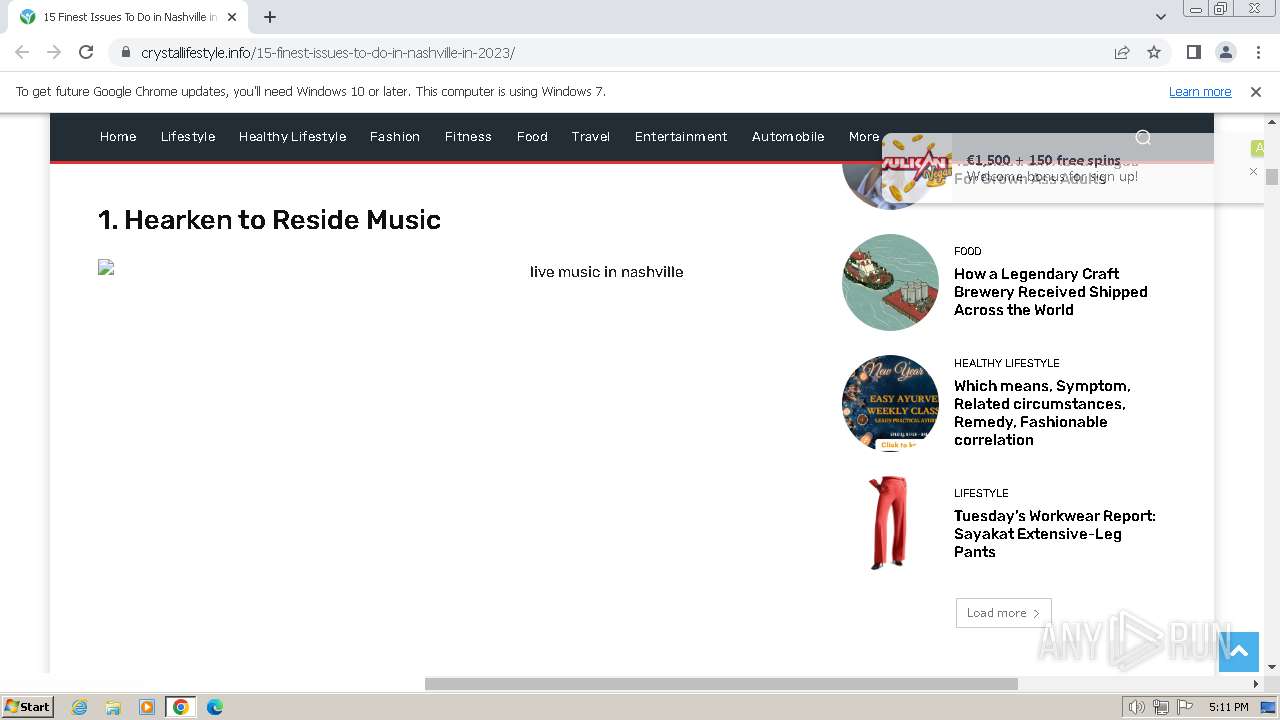Screen dimensions: 1280x720
Task: Open the Chrome three-dot menu
Action: [1257, 52]
